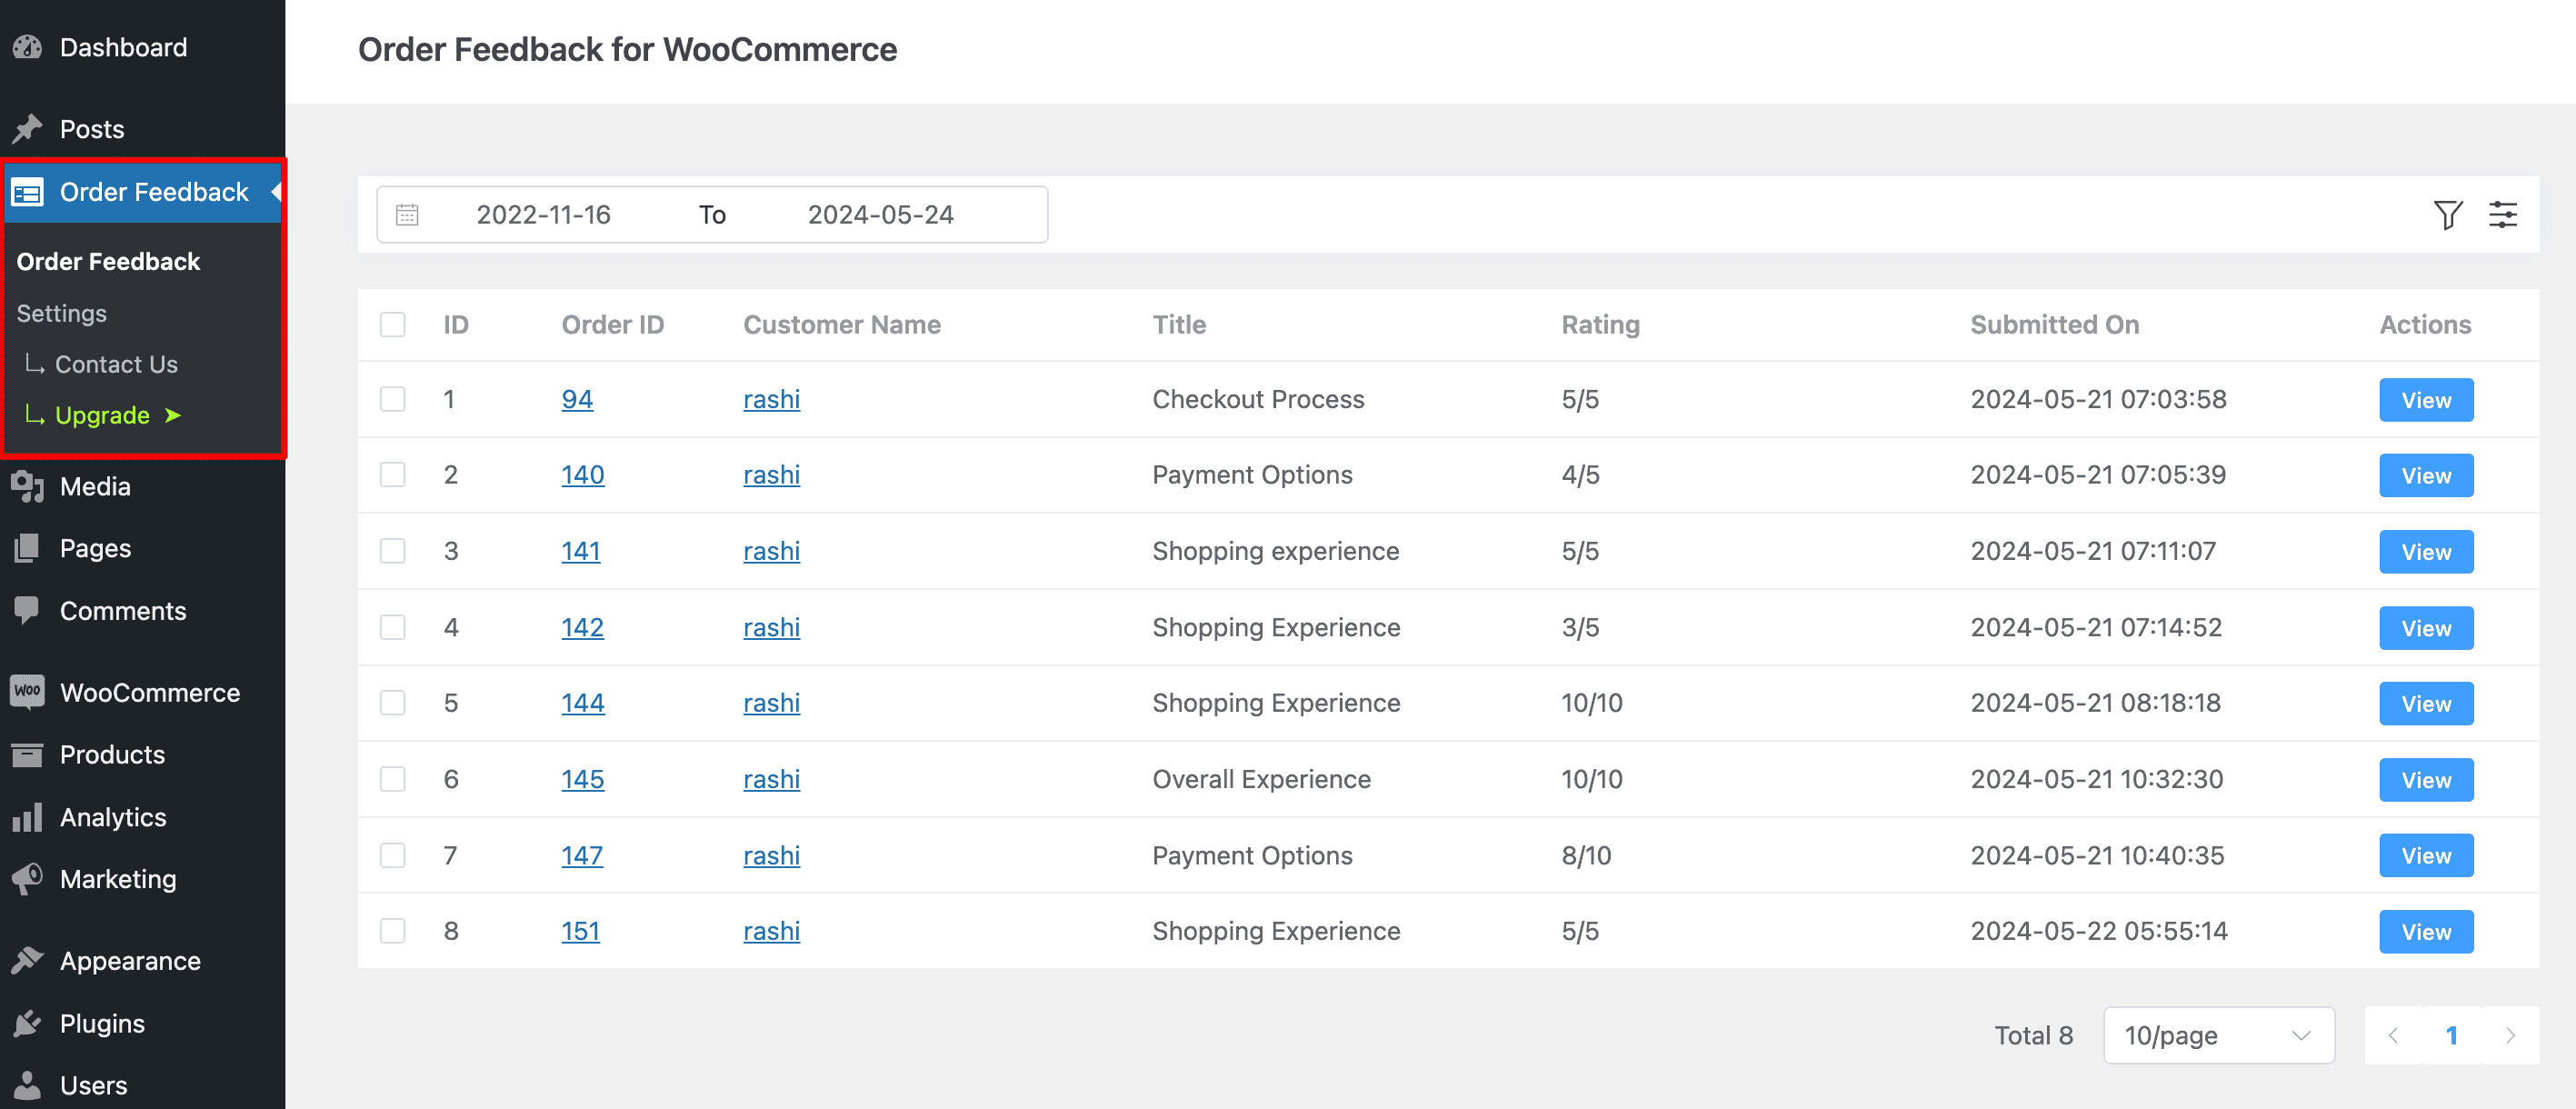Open order ID 151 link
This screenshot has height=1109, width=2576.
pos(580,931)
